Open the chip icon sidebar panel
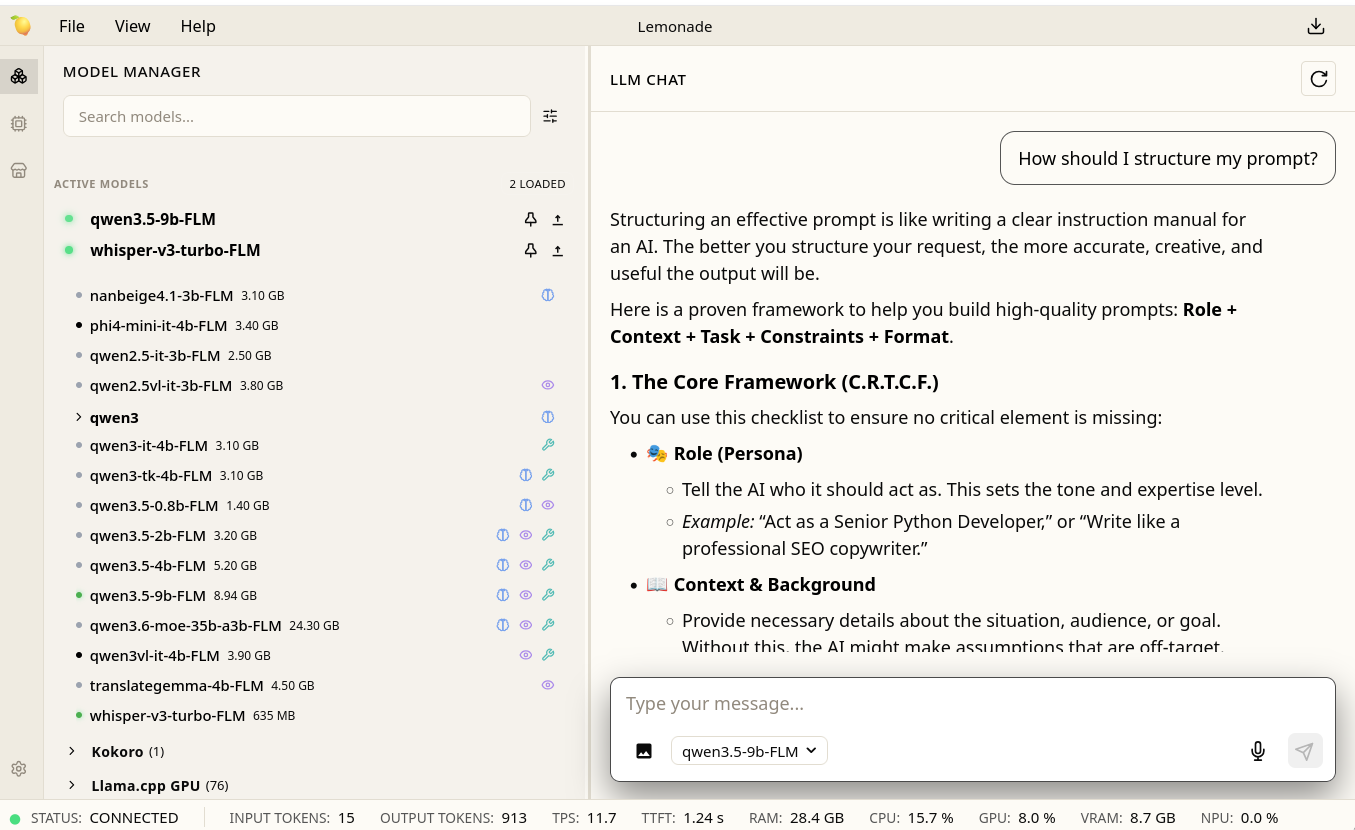Image resolution: width=1355 pixels, height=830 pixels. click(x=19, y=124)
